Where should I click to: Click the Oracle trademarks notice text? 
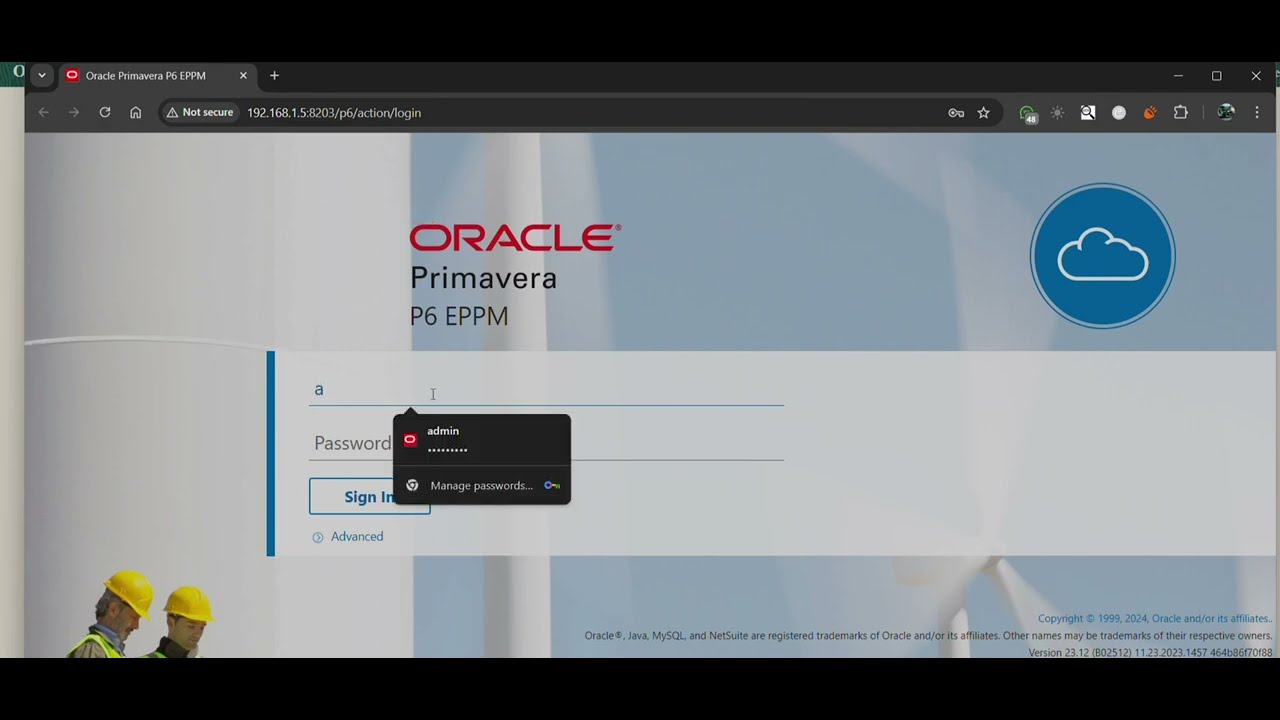(928, 636)
